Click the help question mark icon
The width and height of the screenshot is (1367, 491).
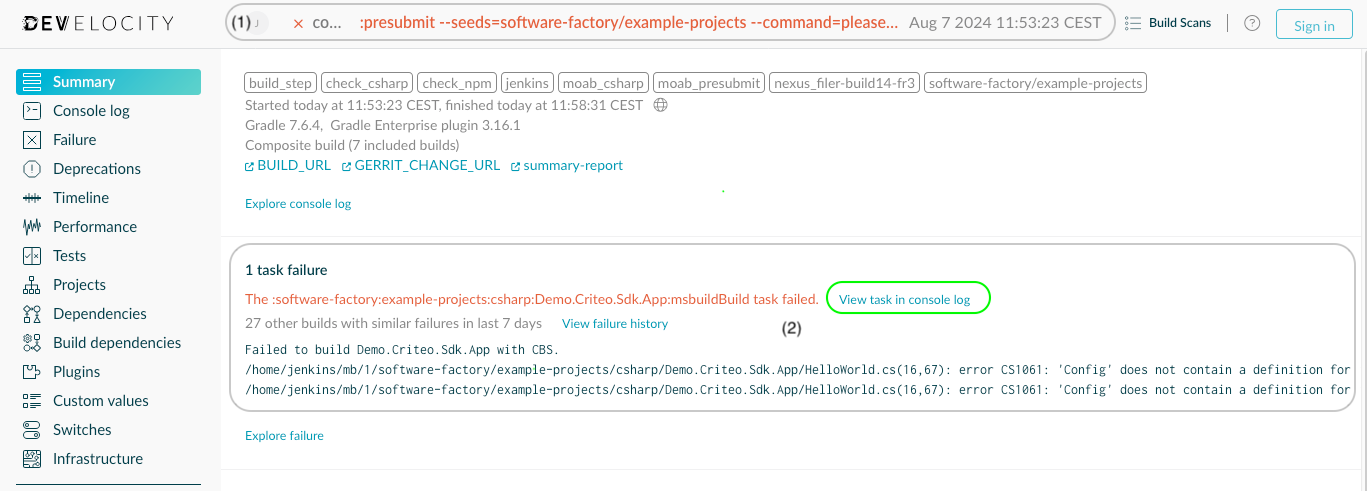pos(1252,24)
